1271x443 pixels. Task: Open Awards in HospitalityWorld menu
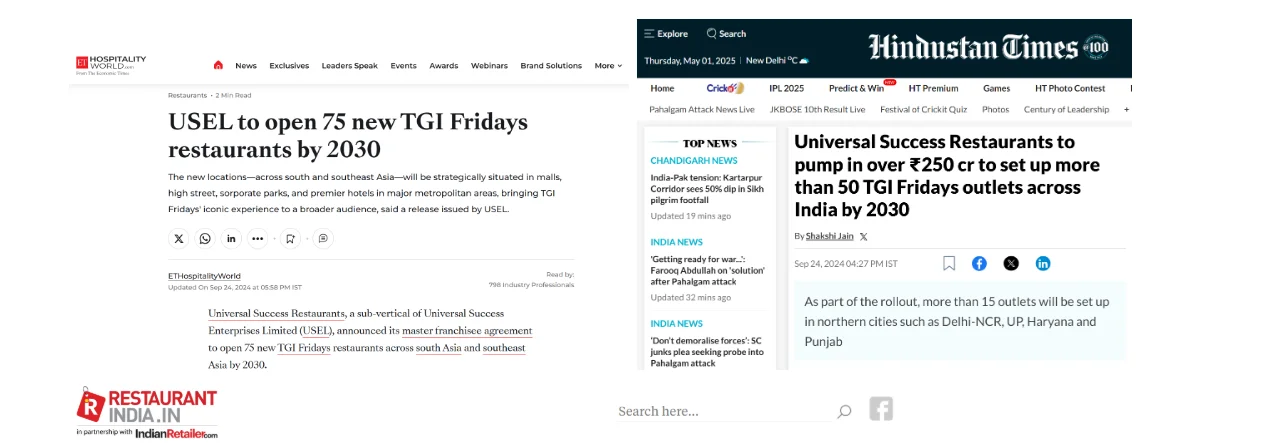click(444, 65)
